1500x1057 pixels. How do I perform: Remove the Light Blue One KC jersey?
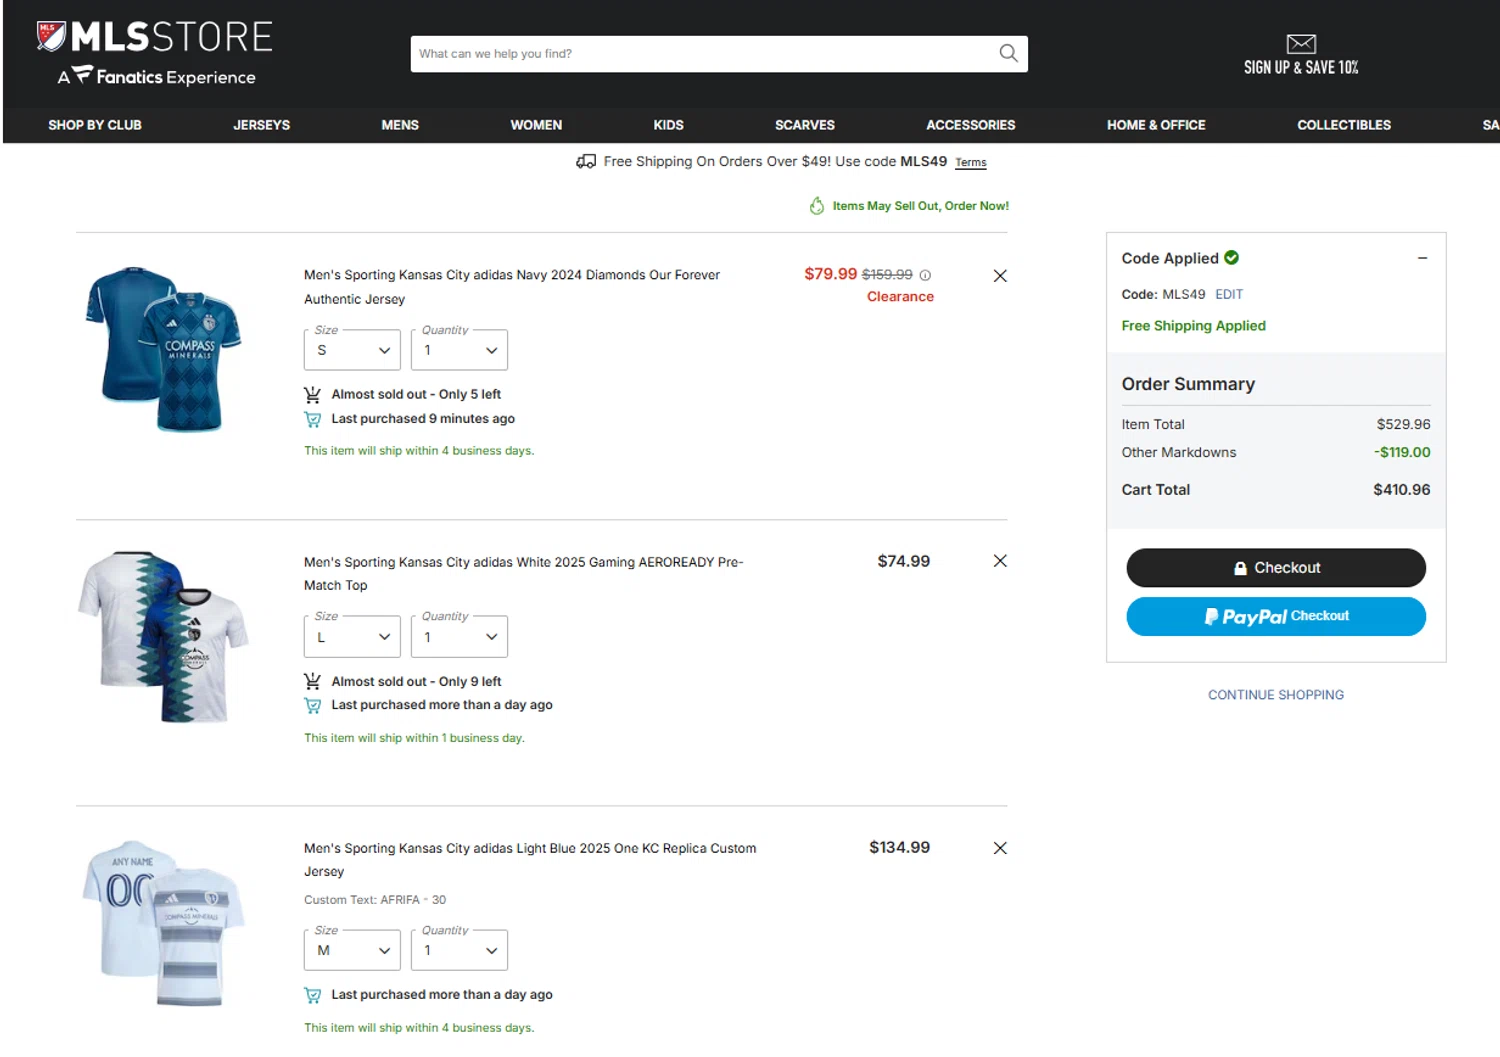point(999,848)
